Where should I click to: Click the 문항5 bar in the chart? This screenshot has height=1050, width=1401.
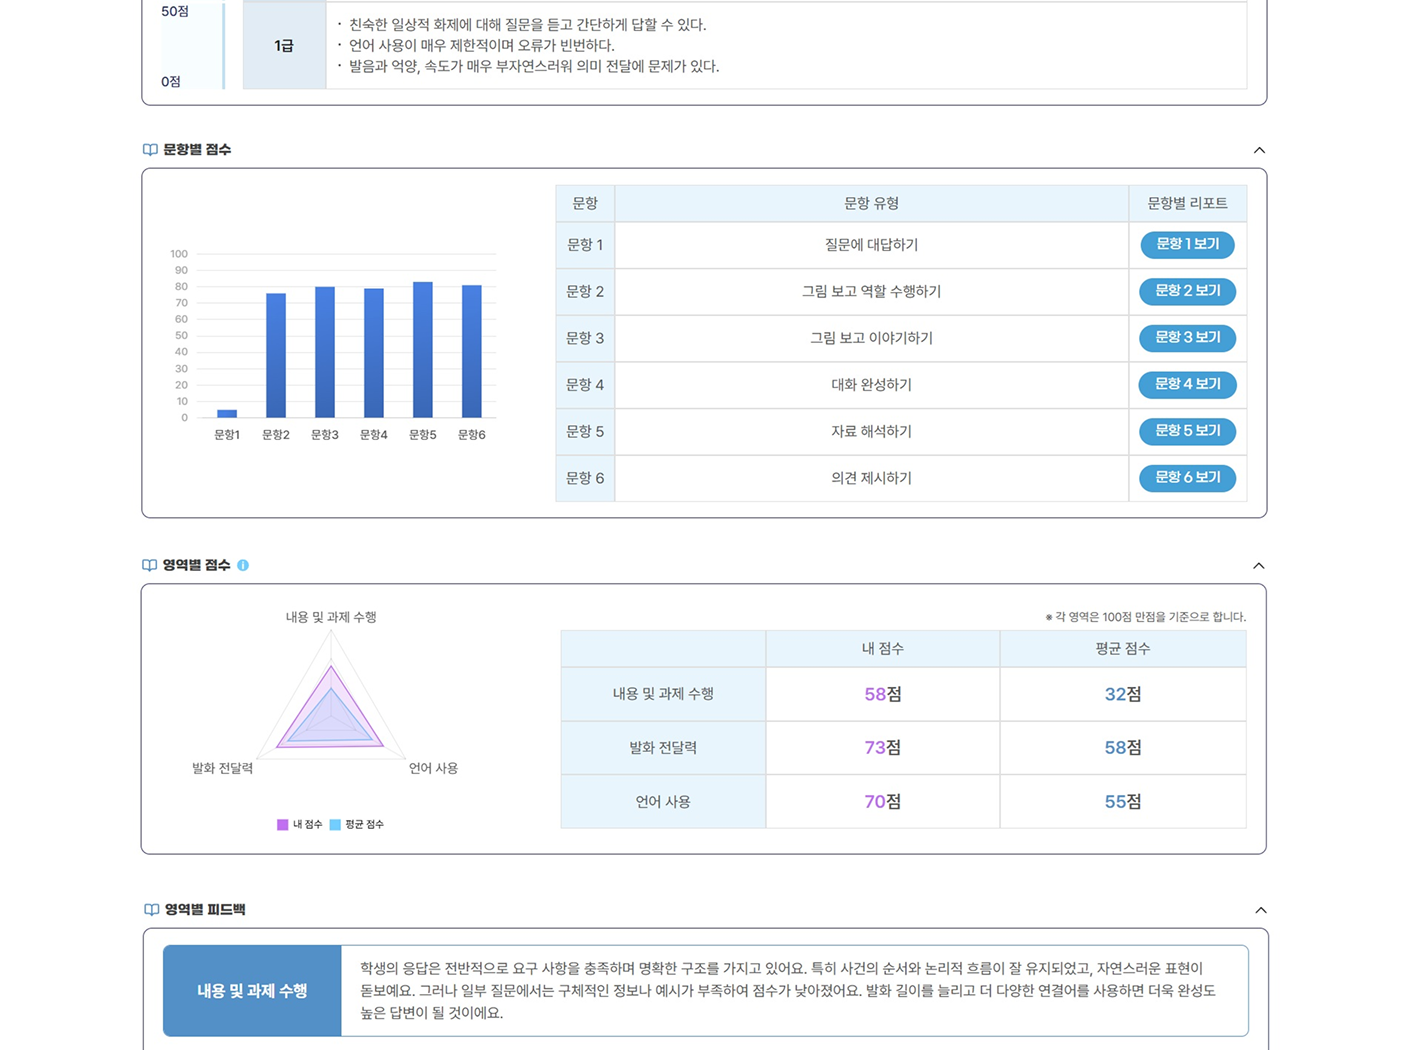tap(423, 350)
